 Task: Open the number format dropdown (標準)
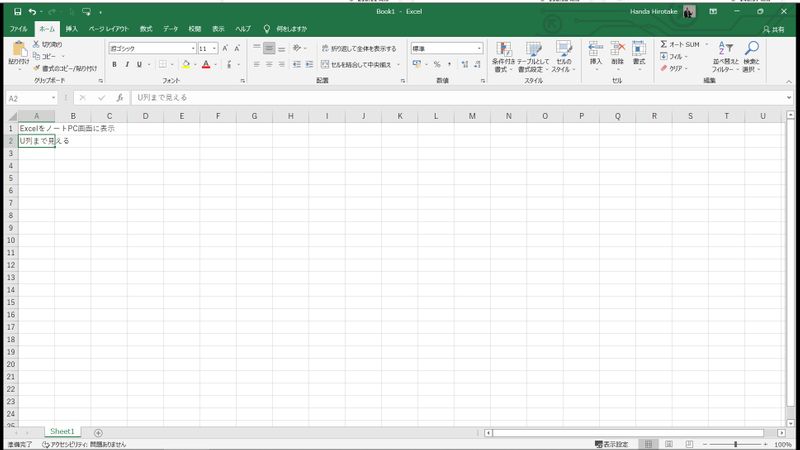[x=479, y=48]
